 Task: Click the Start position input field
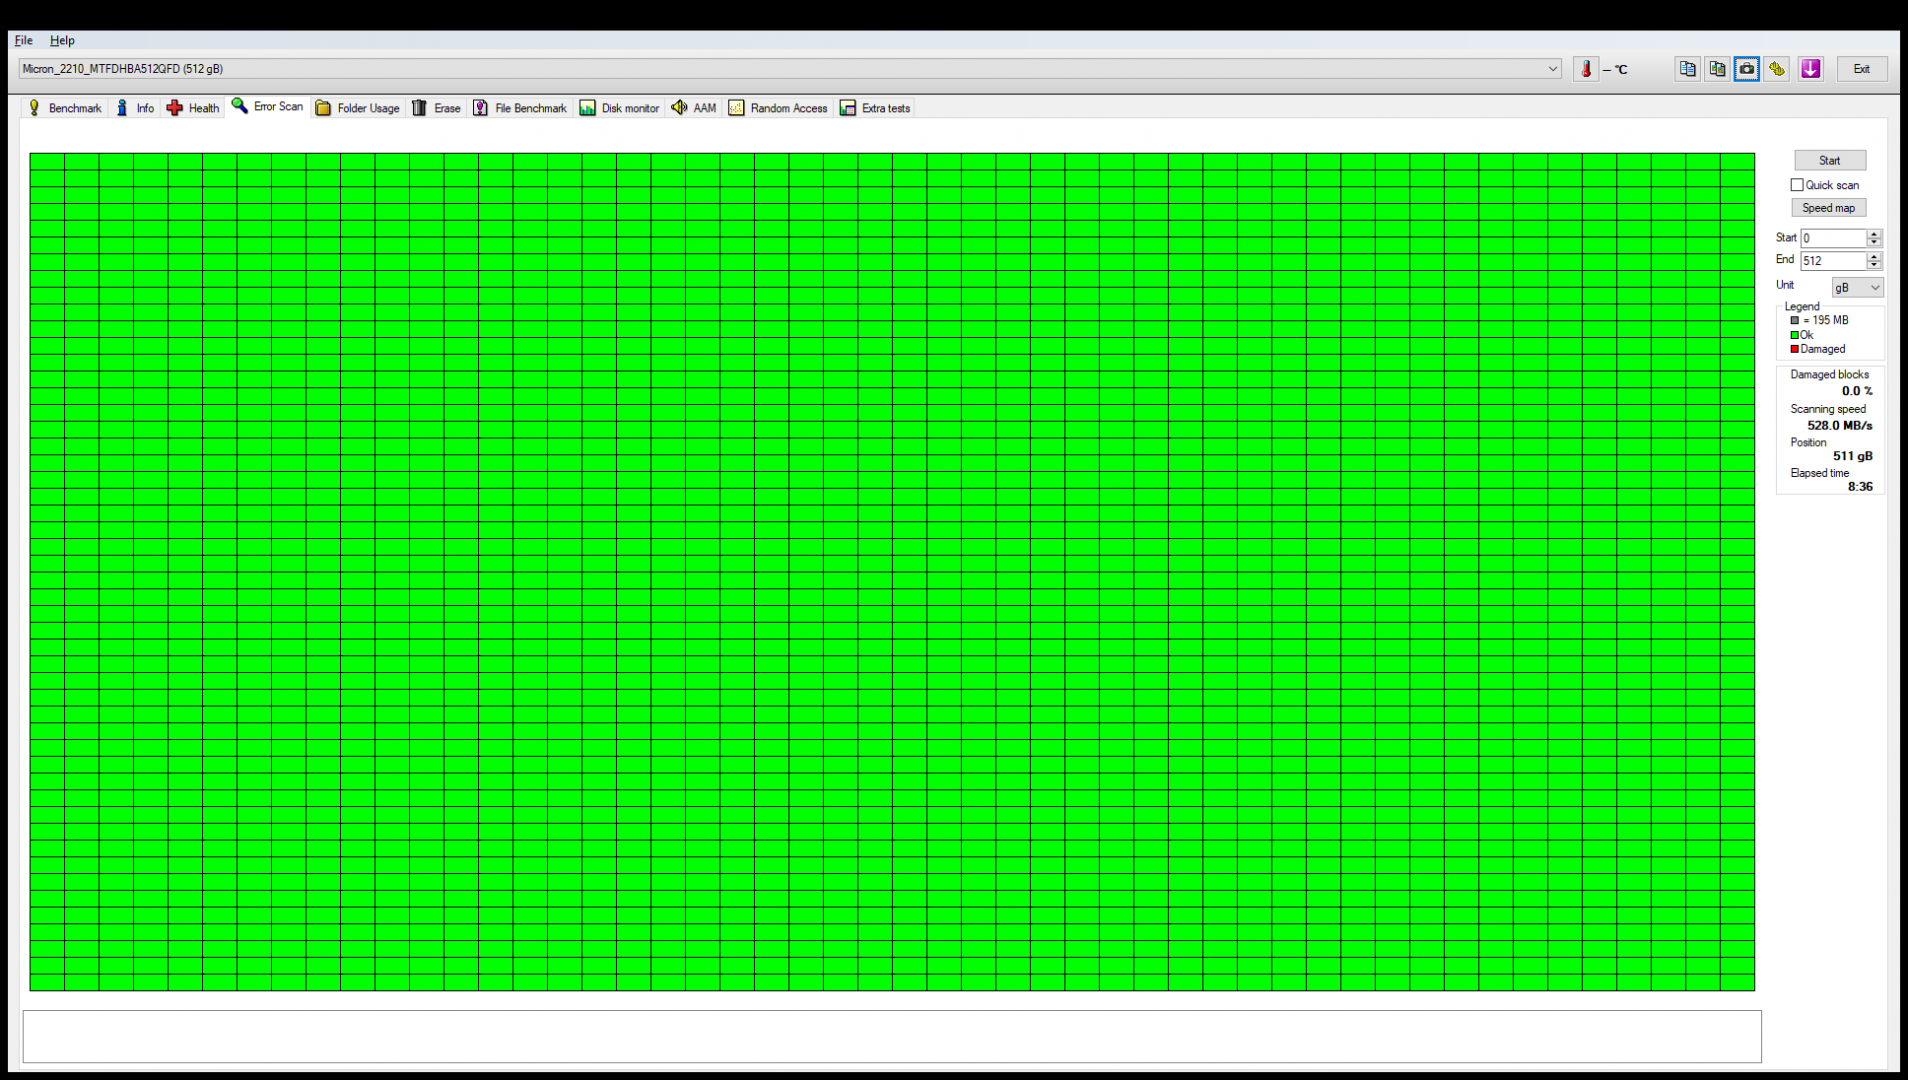[x=1834, y=238]
